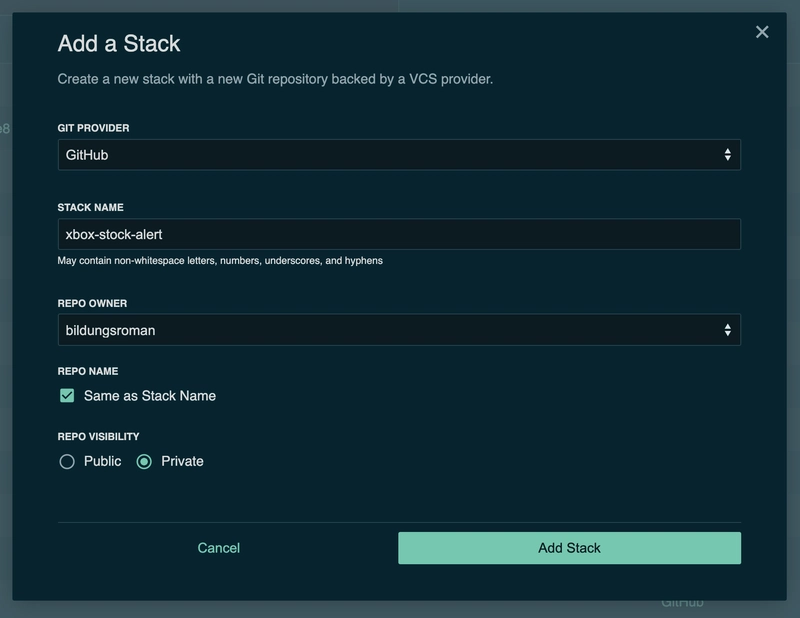Click the 'Add a Stack' dialog title
800x618 pixels.
click(119, 44)
